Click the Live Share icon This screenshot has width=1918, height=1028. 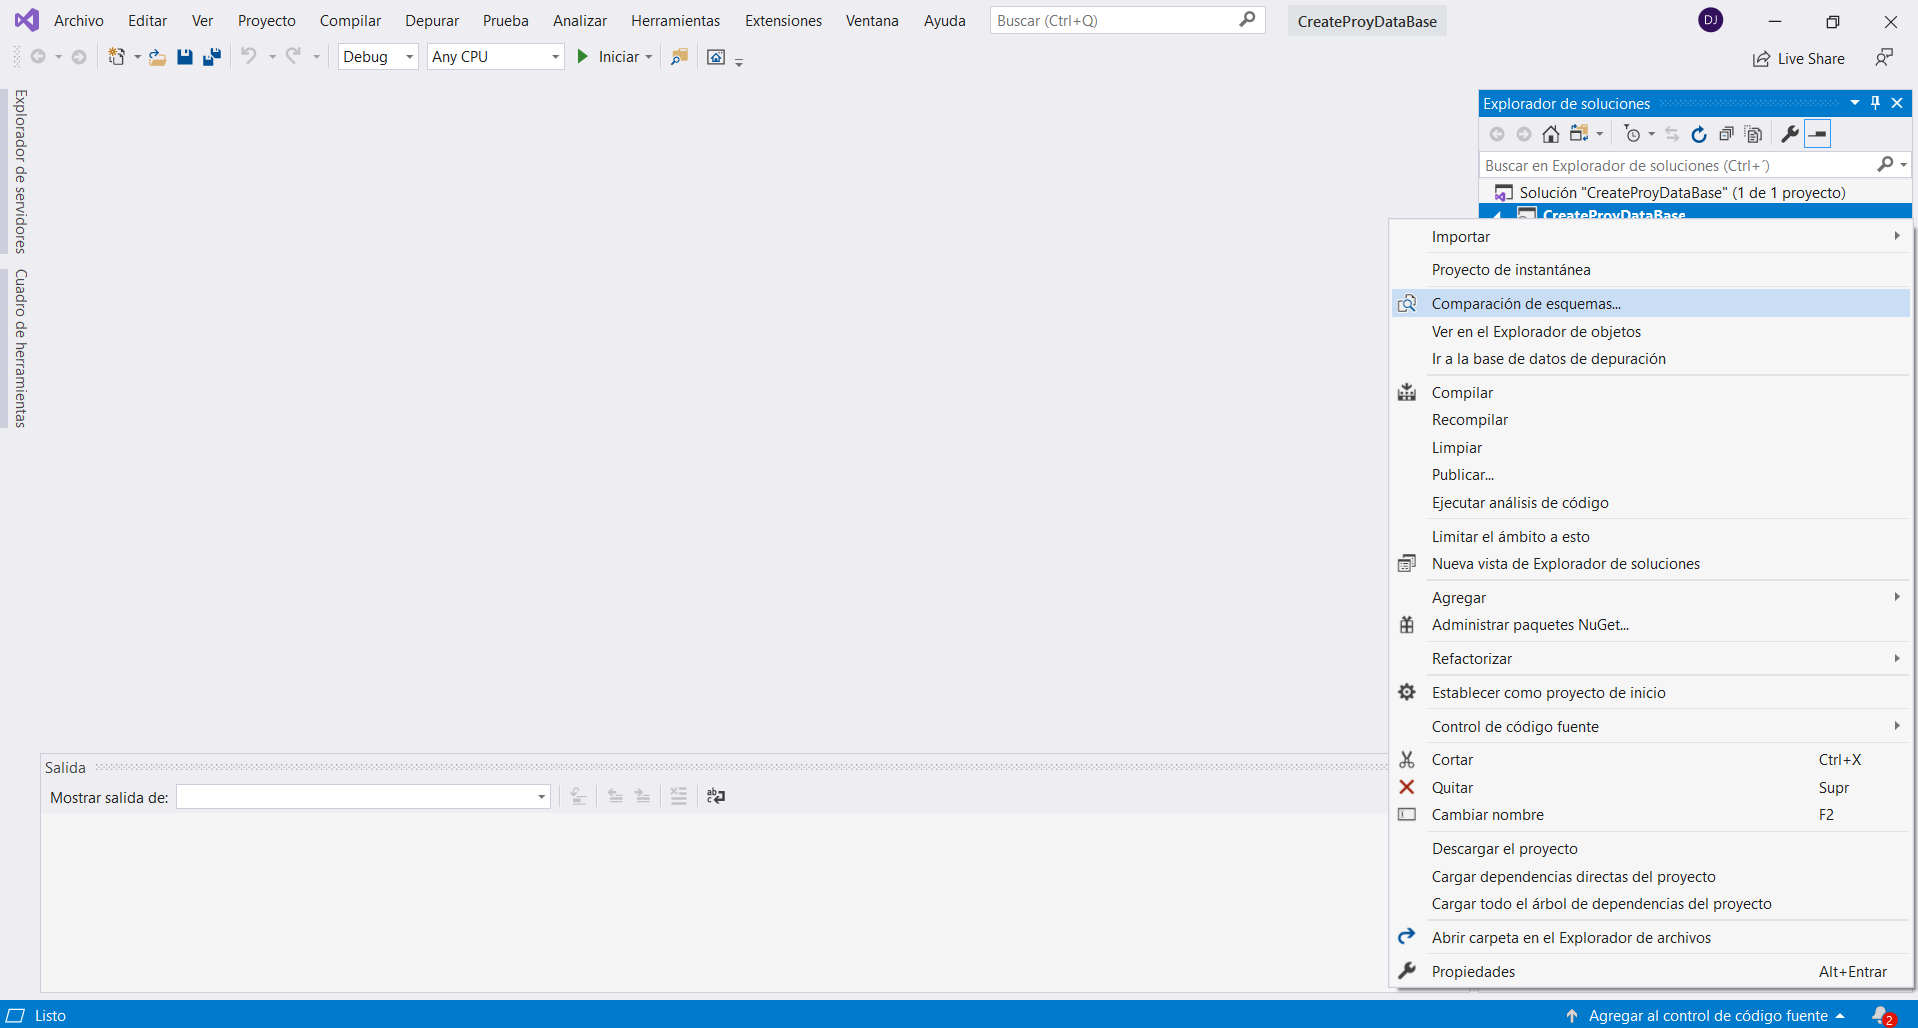pyautogui.click(x=1798, y=59)
